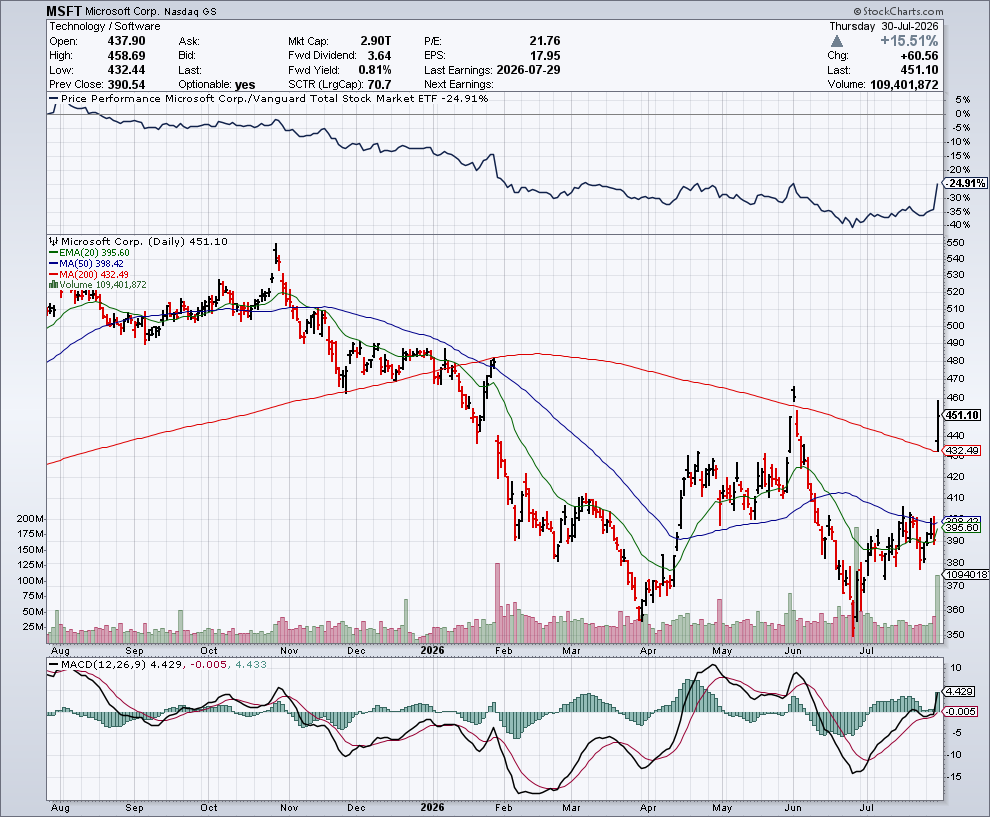
Task: Click the header Volume value 109,401,872
Action: click(x=904, y=85)
